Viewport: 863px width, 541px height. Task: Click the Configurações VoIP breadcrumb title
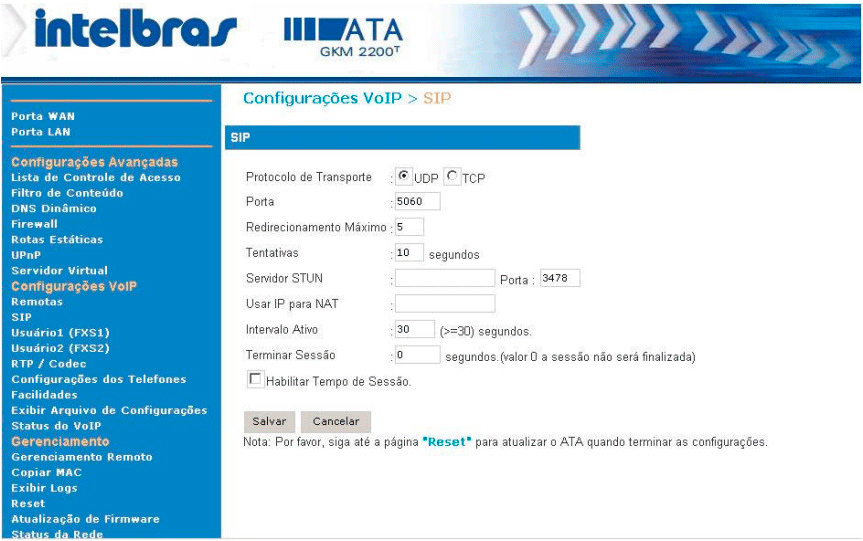coord(323,98)
